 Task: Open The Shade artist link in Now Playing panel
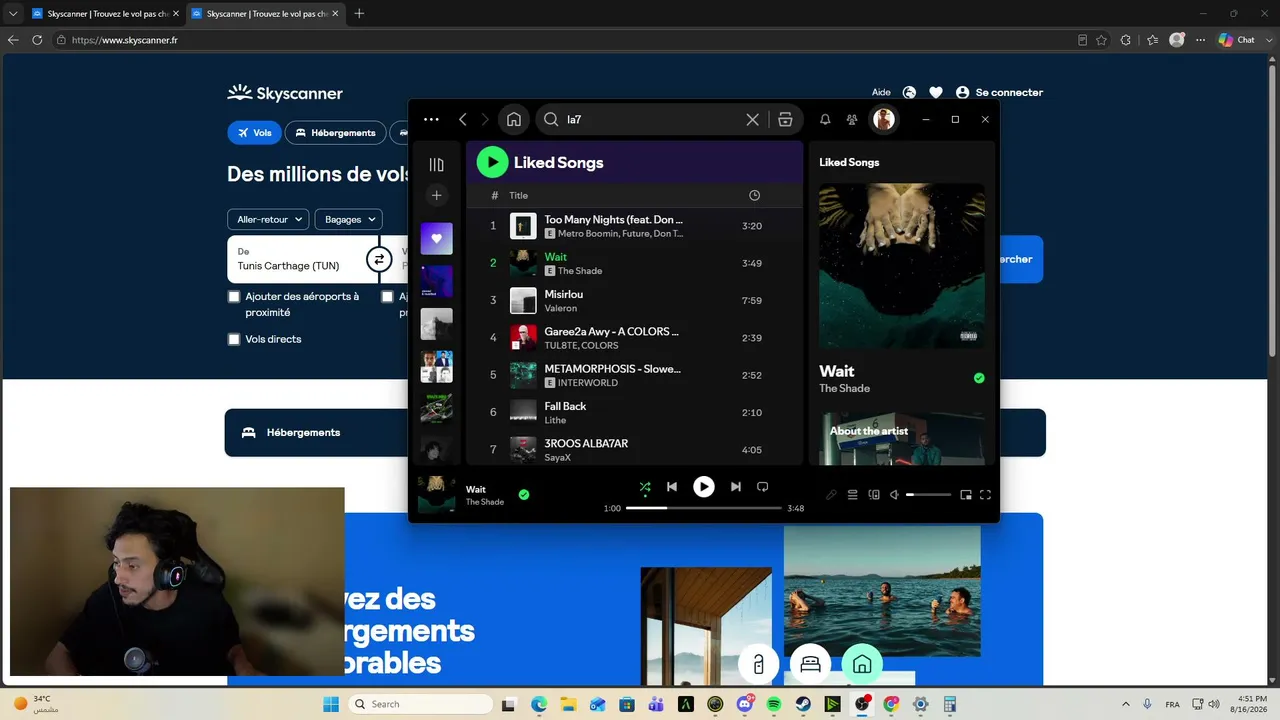click(x=845, y=388)
